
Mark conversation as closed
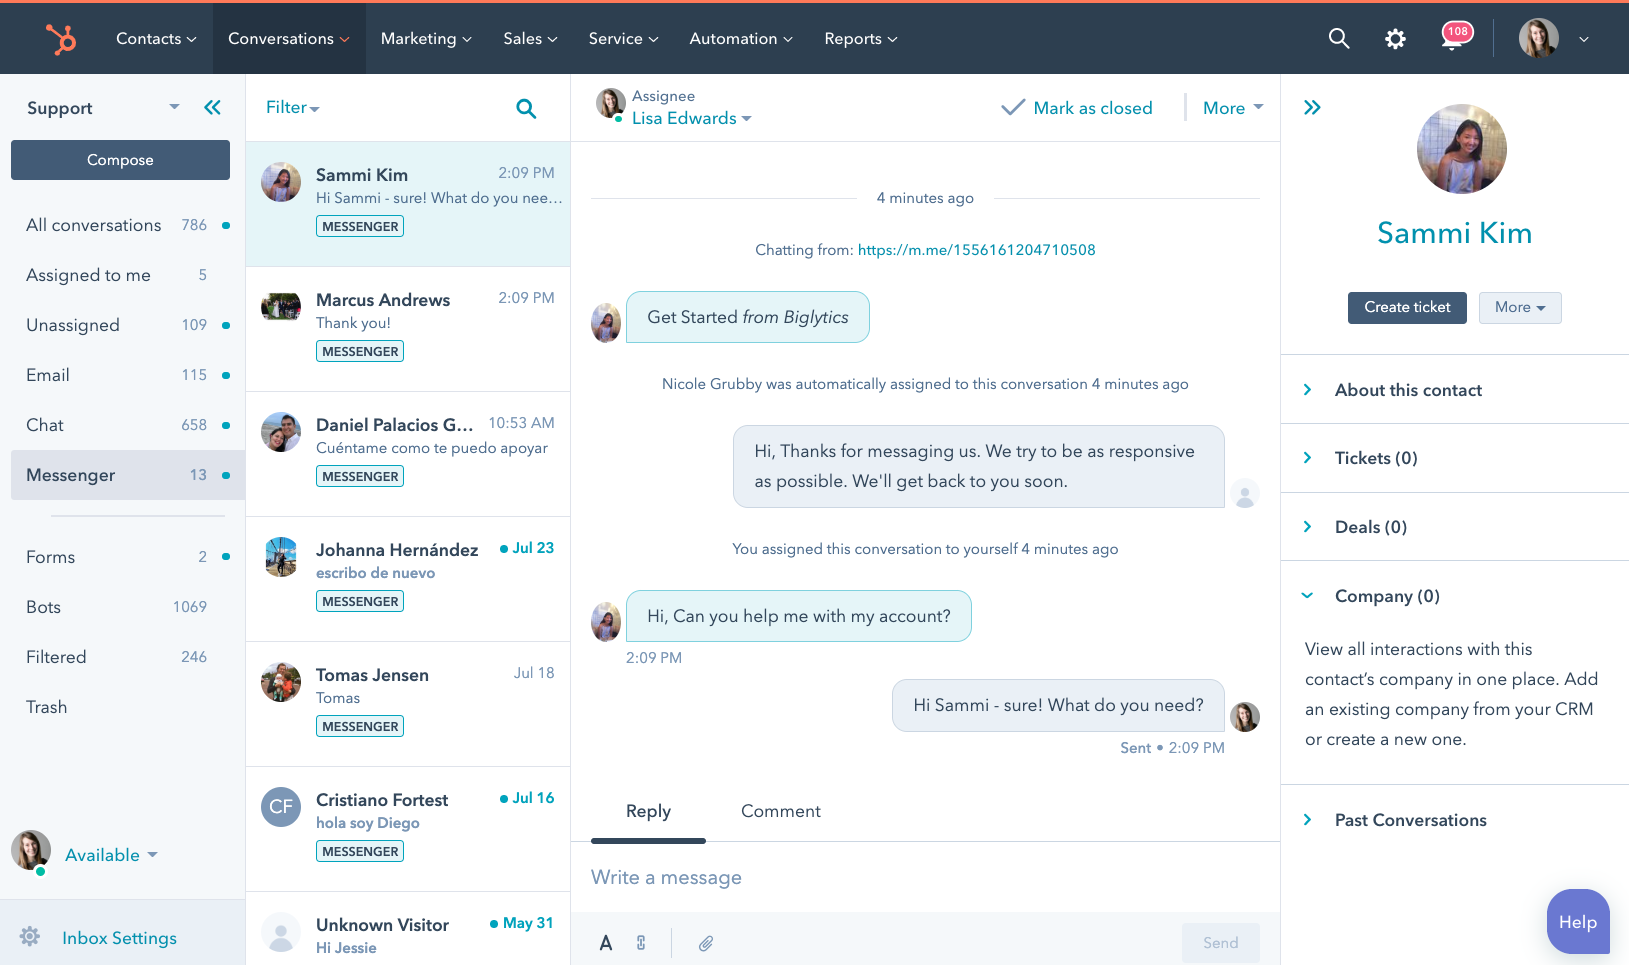[x=1077, y=108]
